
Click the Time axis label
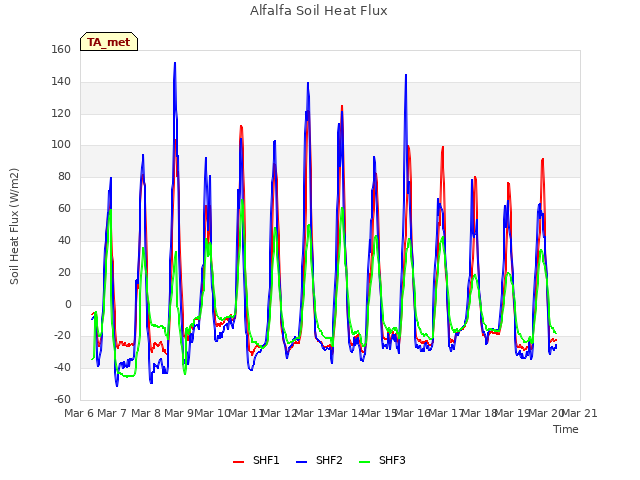click(x=566, y=429)
